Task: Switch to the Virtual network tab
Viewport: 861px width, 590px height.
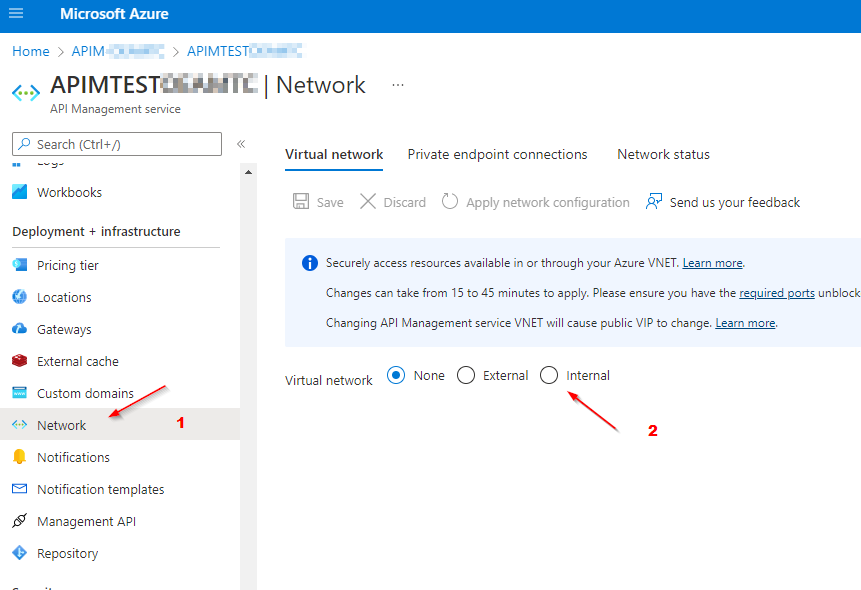Action: pyautogui.click(x=334, y=154)
